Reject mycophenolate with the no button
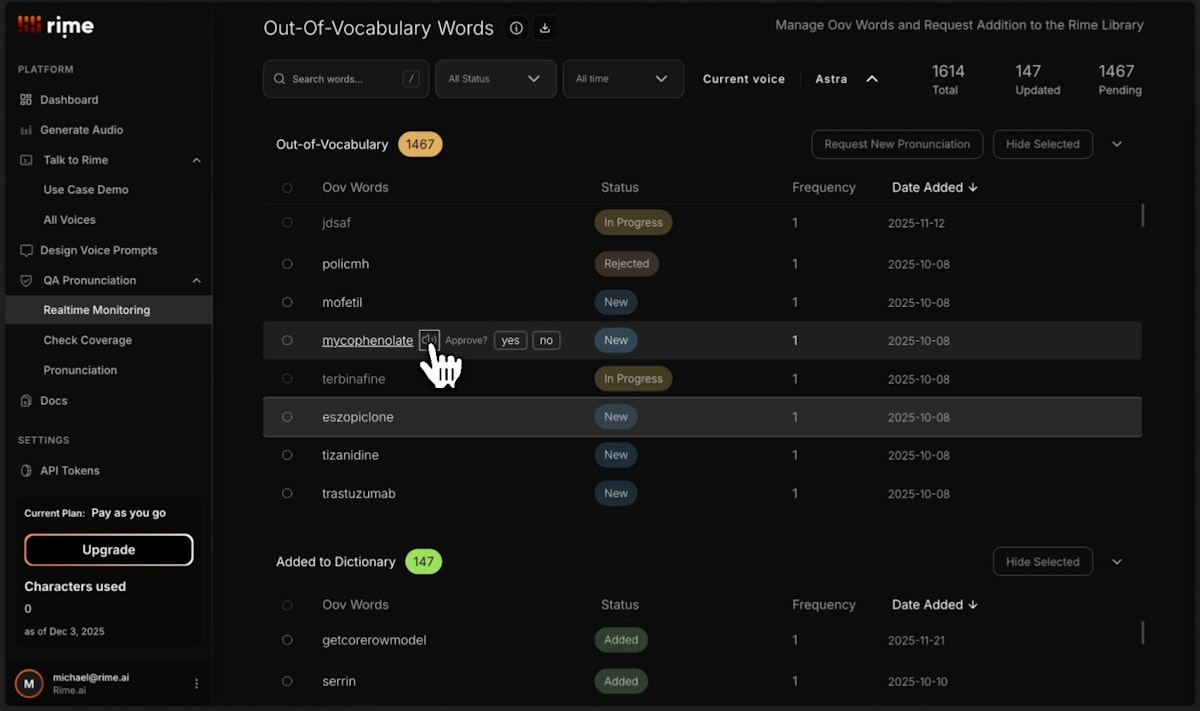Screen dimensions: 1200x711 (546, 340)
